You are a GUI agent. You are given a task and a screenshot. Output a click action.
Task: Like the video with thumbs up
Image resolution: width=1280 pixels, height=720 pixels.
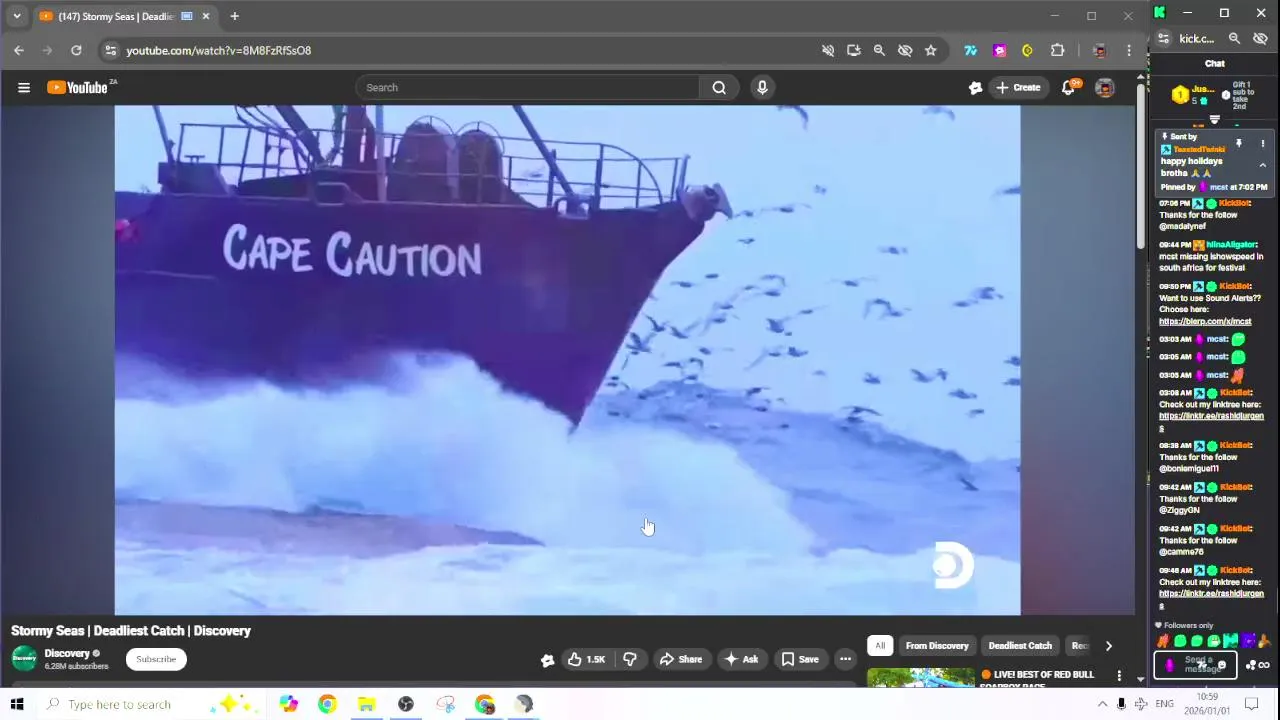(586, 659)
